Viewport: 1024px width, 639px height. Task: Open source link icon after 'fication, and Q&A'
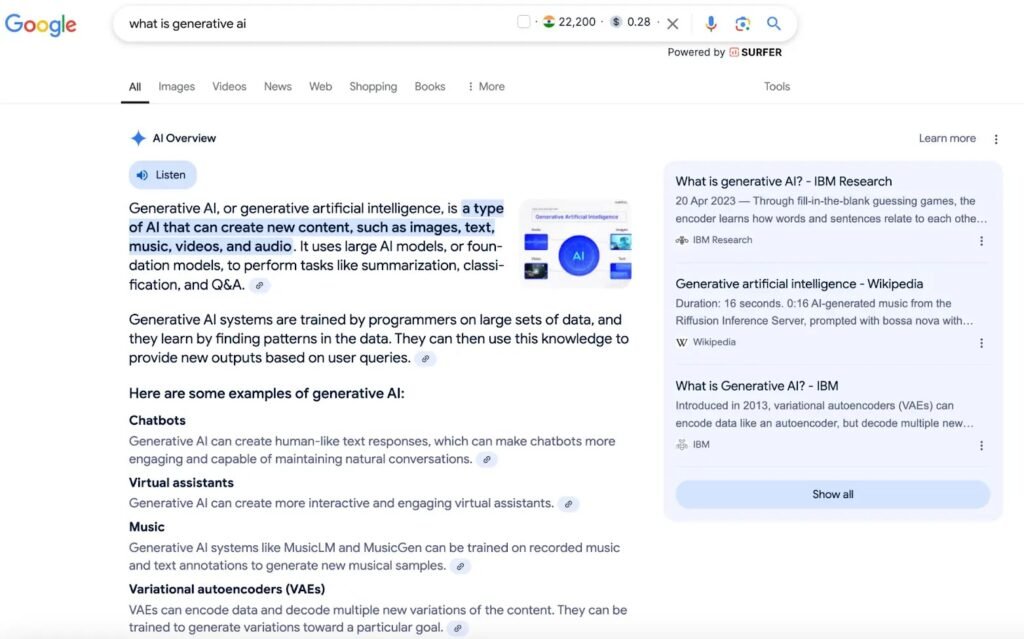[259, 286]
